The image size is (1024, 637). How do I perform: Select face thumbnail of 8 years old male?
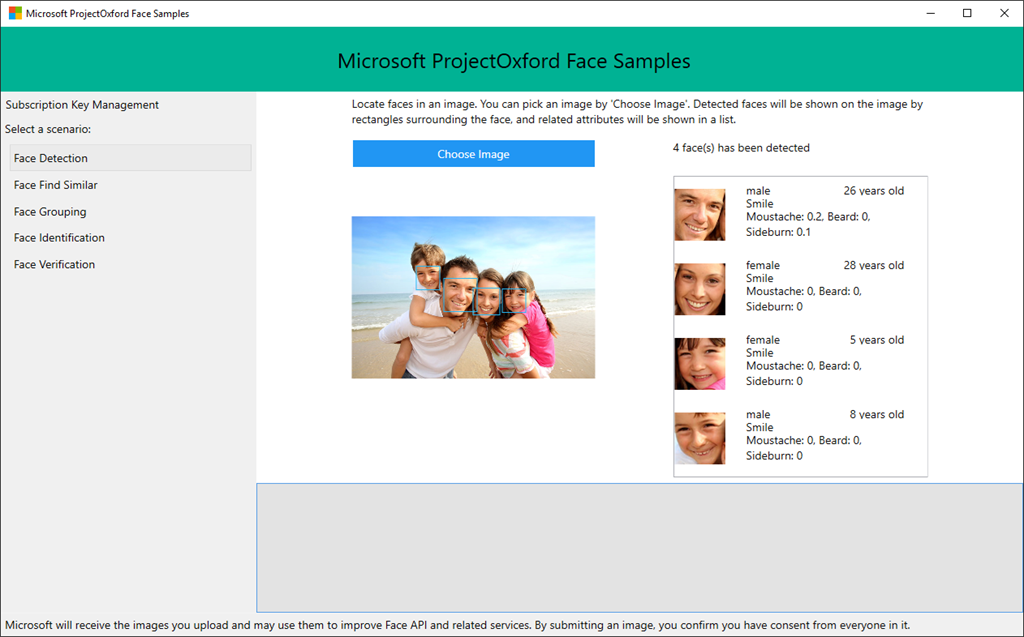pos(699,438)
